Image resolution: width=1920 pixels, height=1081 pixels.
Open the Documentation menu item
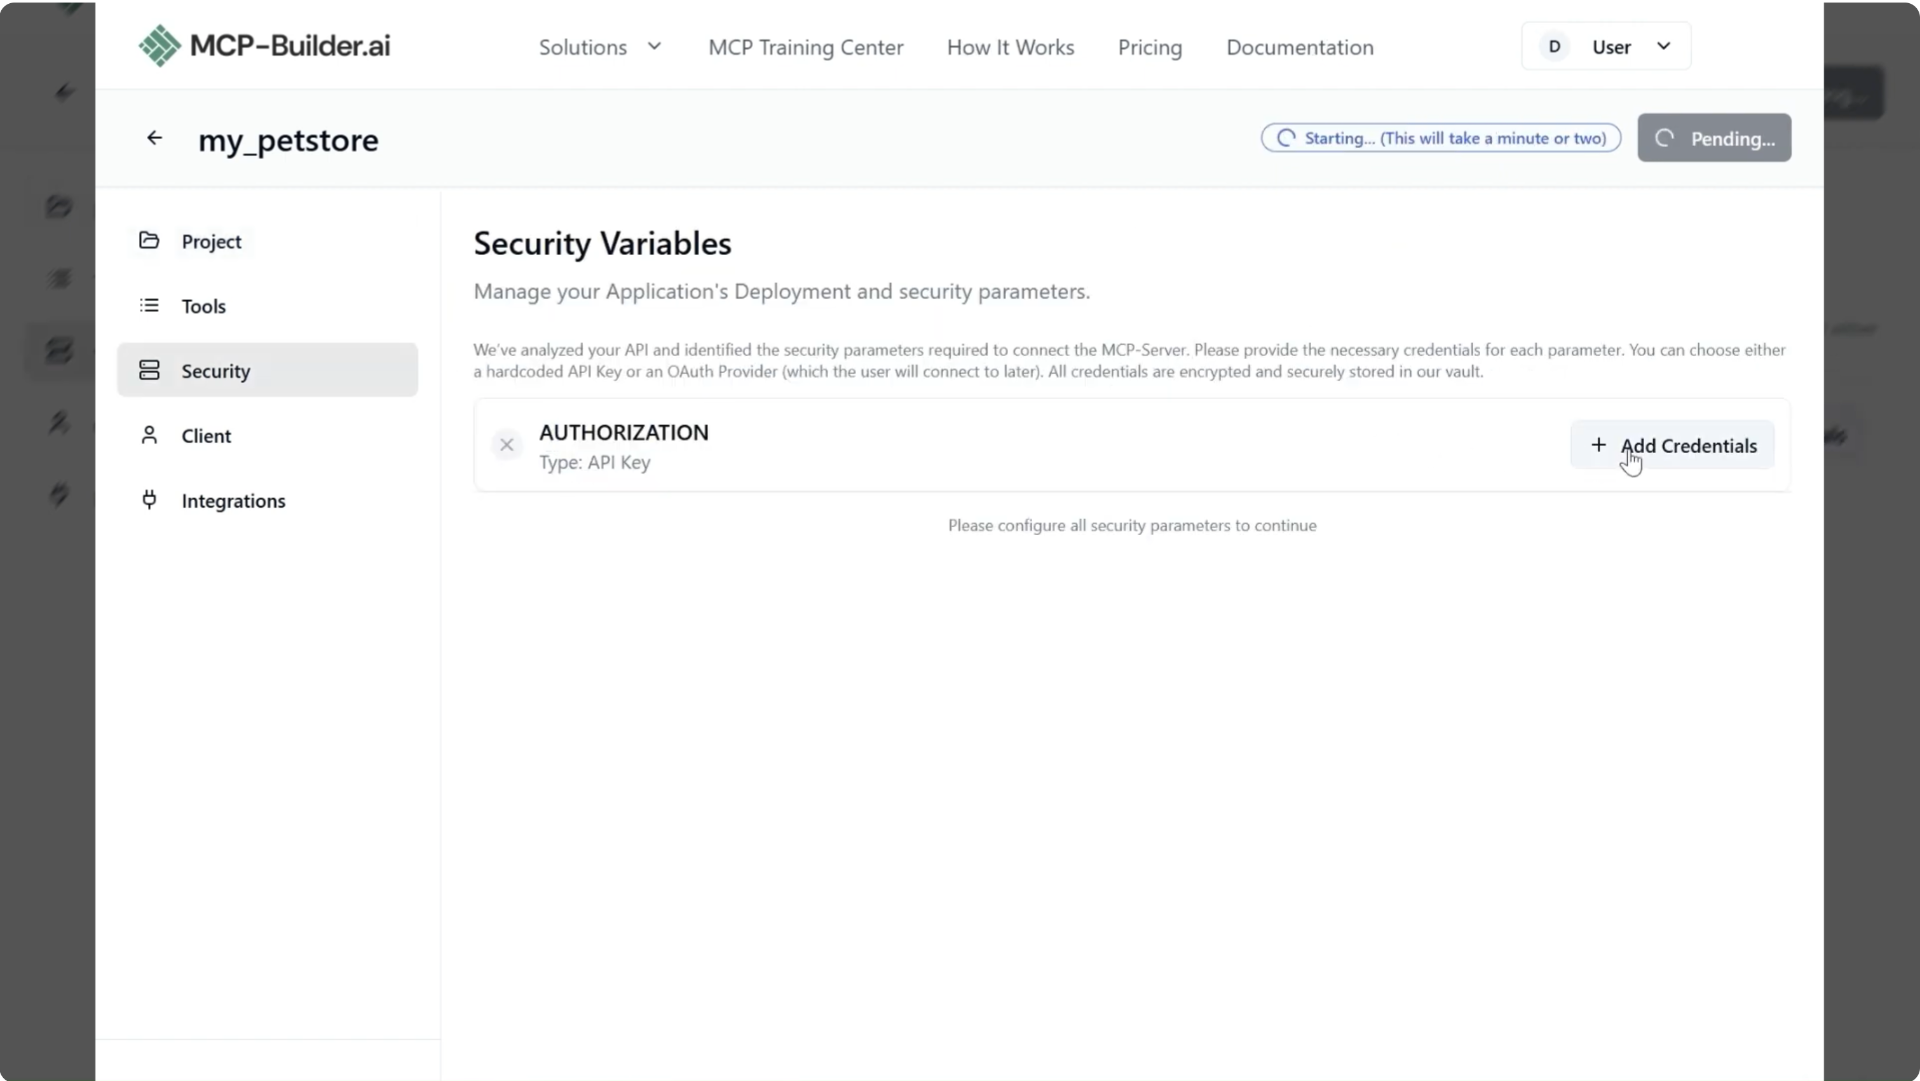(1299, 47)
